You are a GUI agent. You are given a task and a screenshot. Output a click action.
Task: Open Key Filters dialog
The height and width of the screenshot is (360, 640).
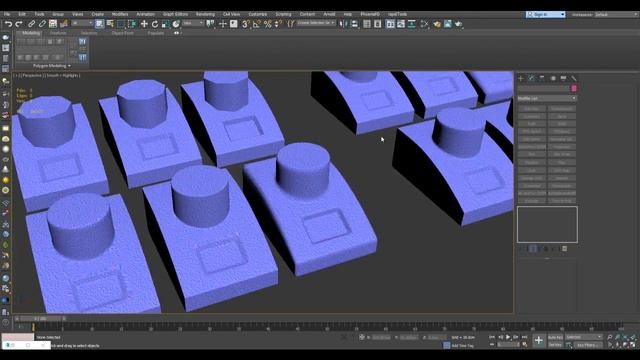[x=588, y=345]
